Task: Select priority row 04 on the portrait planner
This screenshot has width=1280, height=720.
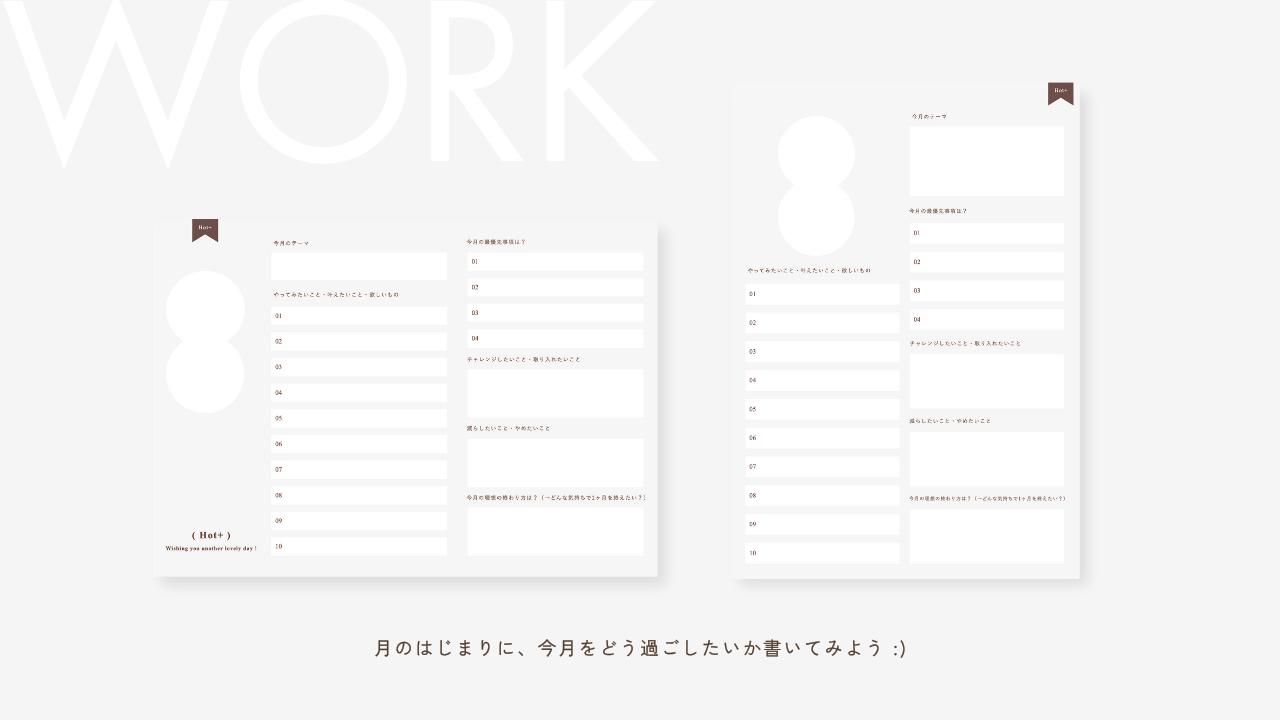Action: click(x=986, y=320)
